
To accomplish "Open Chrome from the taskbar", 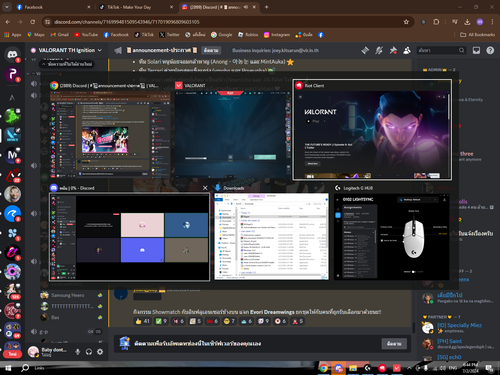I will click(x=323, y=368).
